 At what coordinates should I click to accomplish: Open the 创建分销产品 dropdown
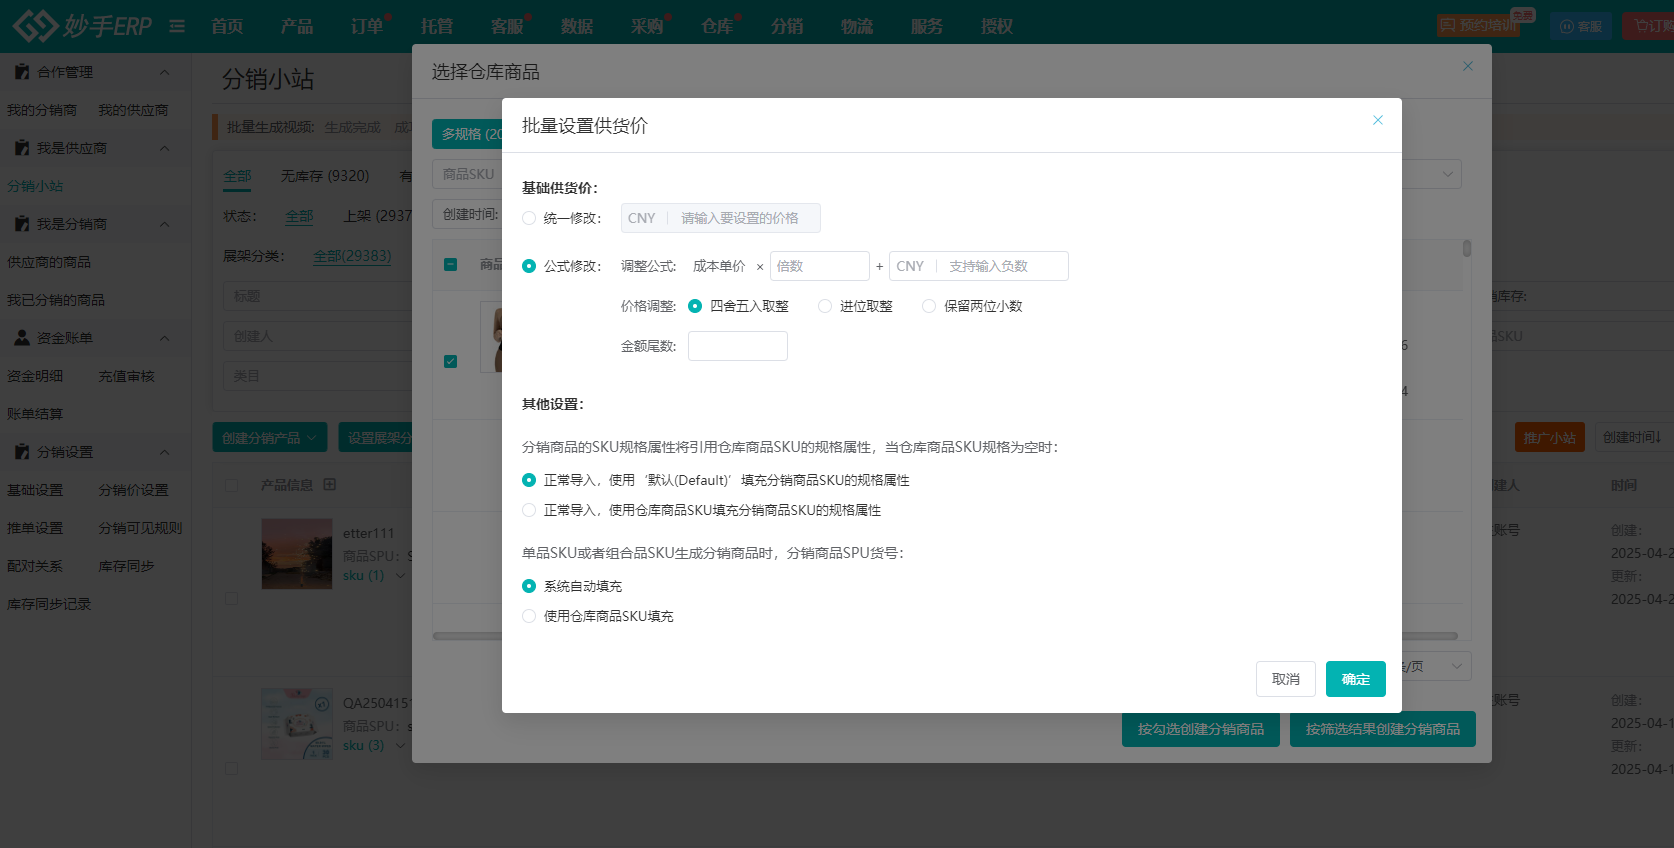(x=270, y=438)
